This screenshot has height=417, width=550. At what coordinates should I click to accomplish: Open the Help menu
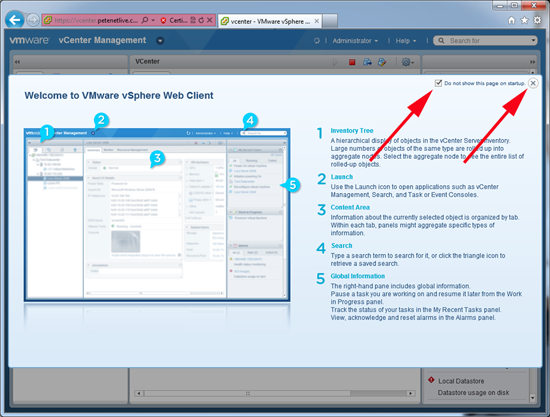[406, 41]
